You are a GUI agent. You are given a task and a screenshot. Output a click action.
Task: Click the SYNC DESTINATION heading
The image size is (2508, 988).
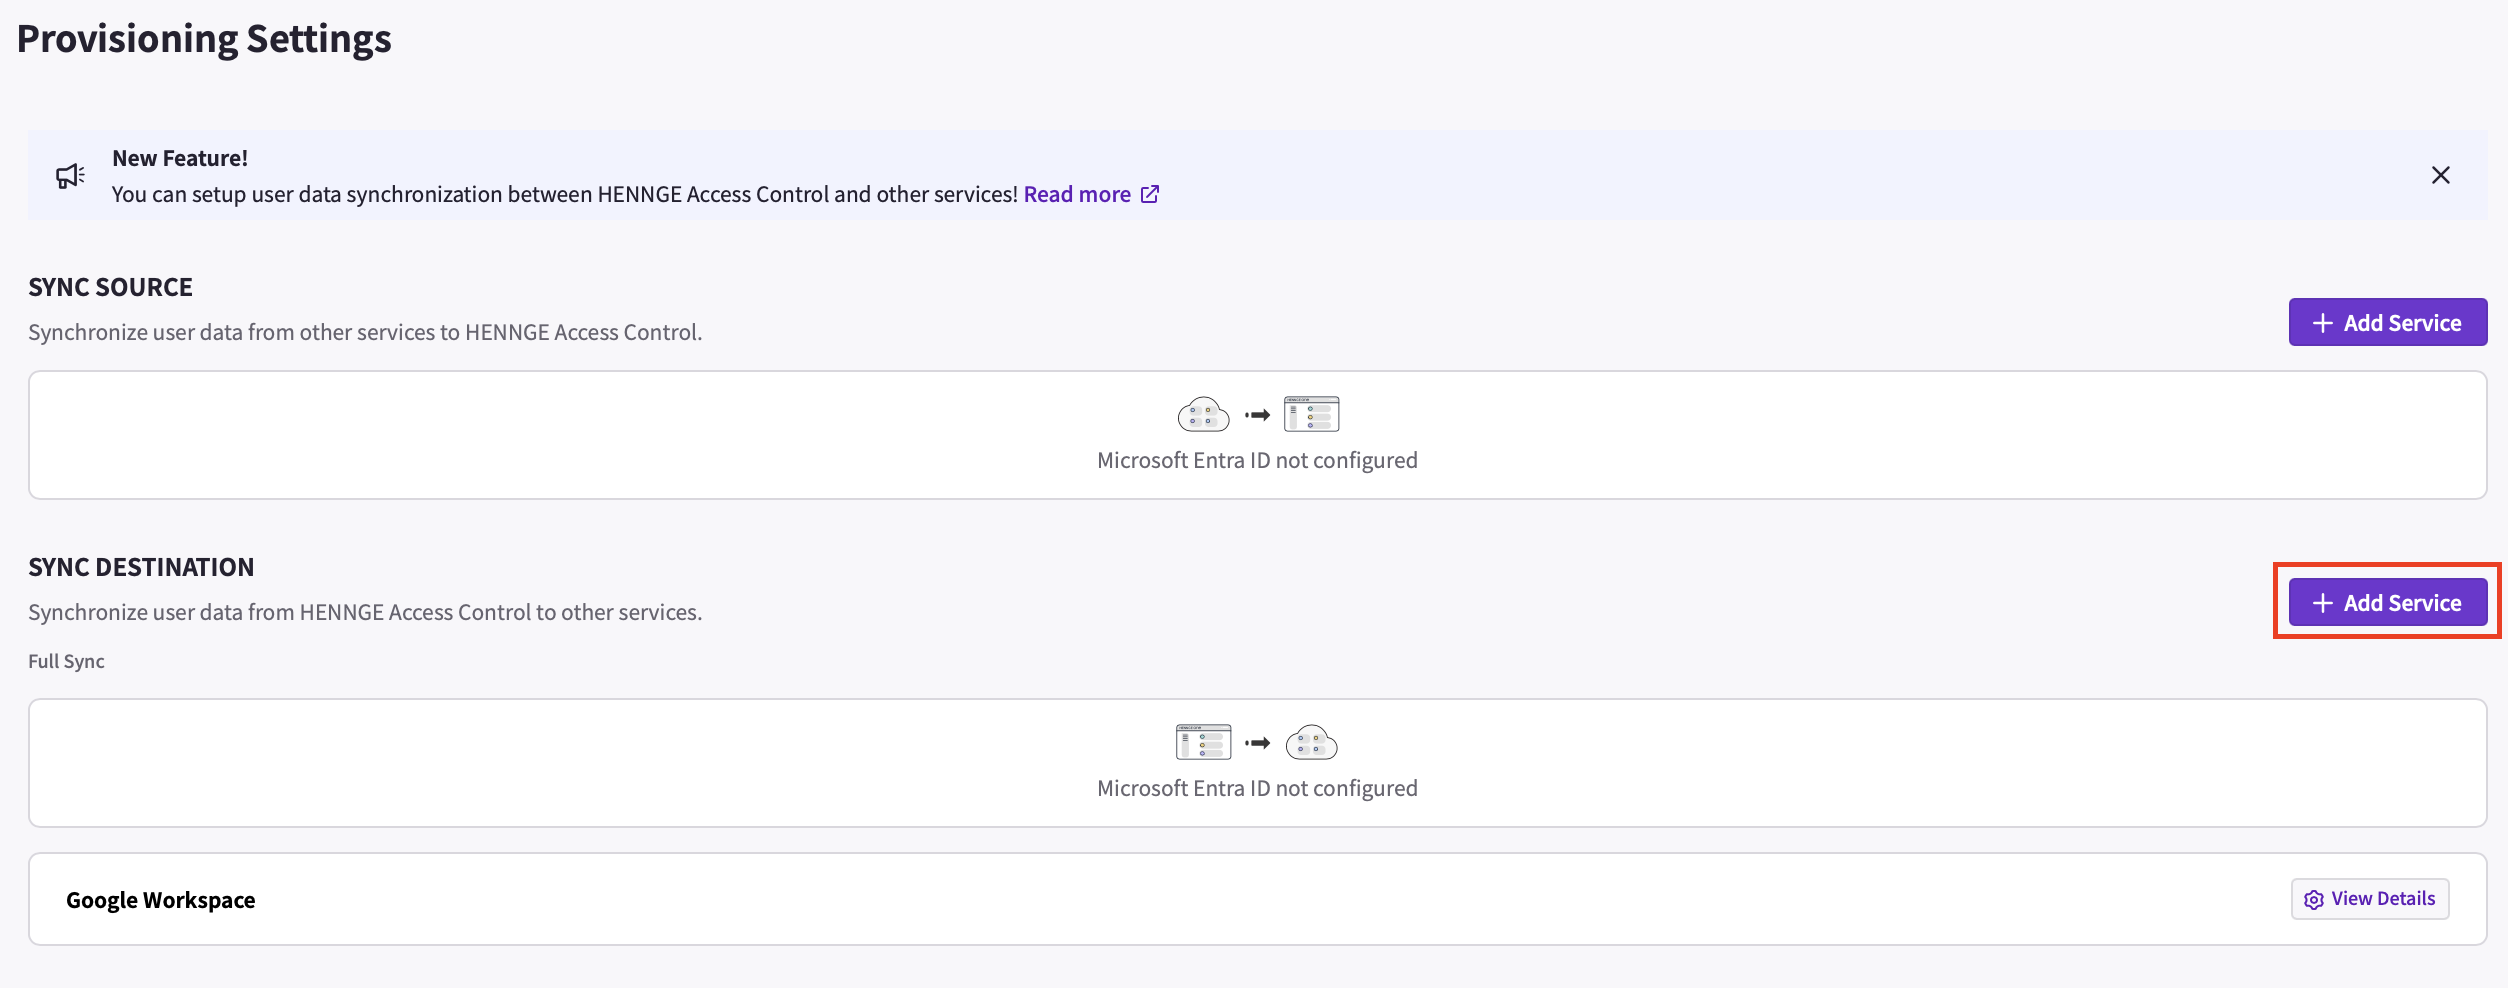click(x=141, y=567)
